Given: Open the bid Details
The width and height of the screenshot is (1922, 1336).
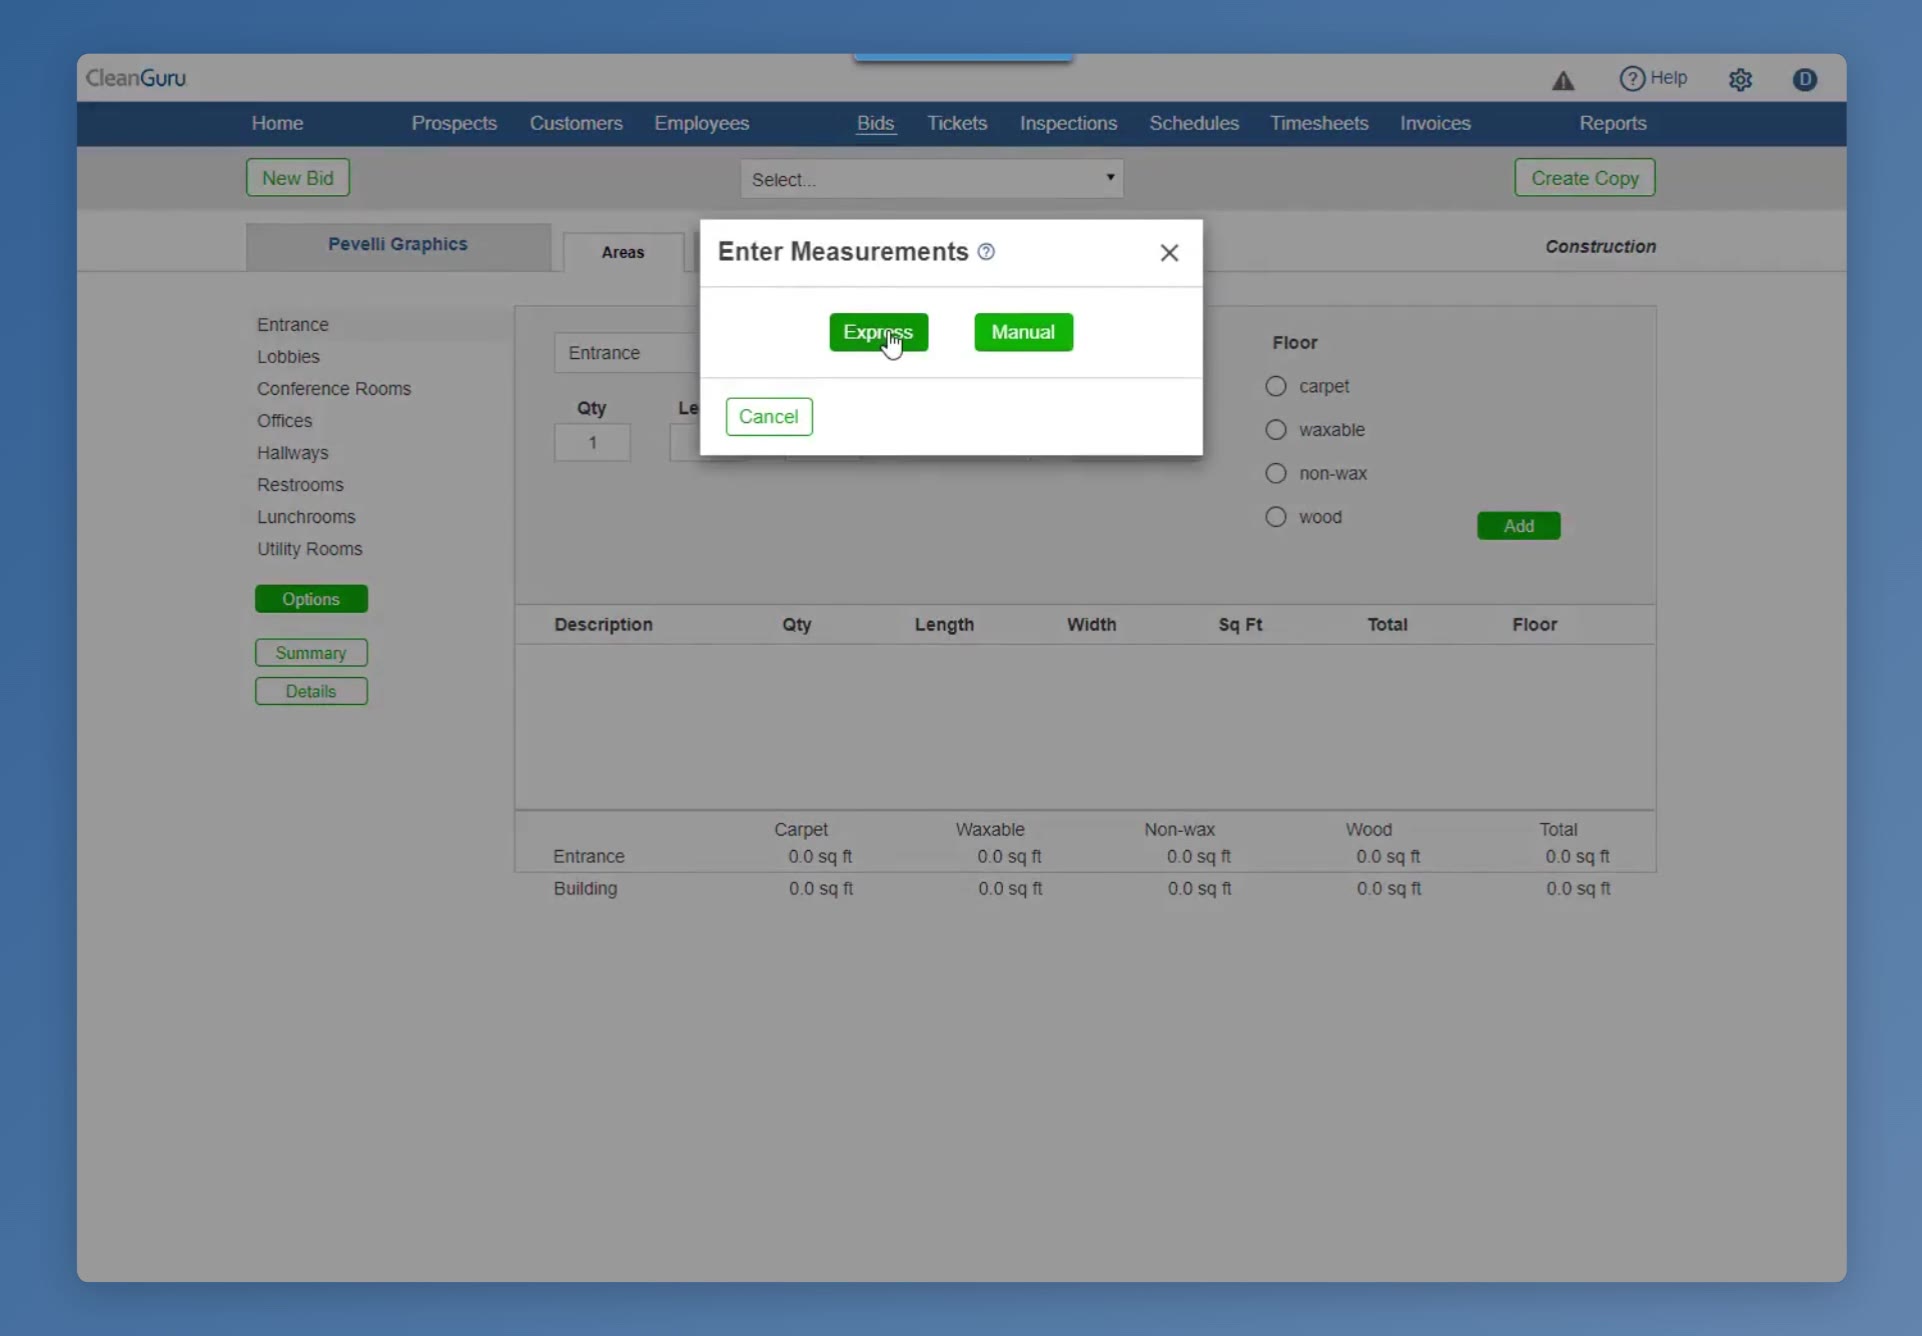Looking at the screenshot, I should pyautogui.click(x=311, y=692).
